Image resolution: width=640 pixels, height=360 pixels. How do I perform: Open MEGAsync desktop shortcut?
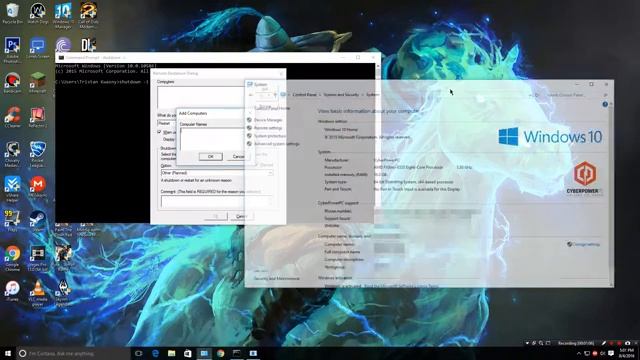[38, 187]
